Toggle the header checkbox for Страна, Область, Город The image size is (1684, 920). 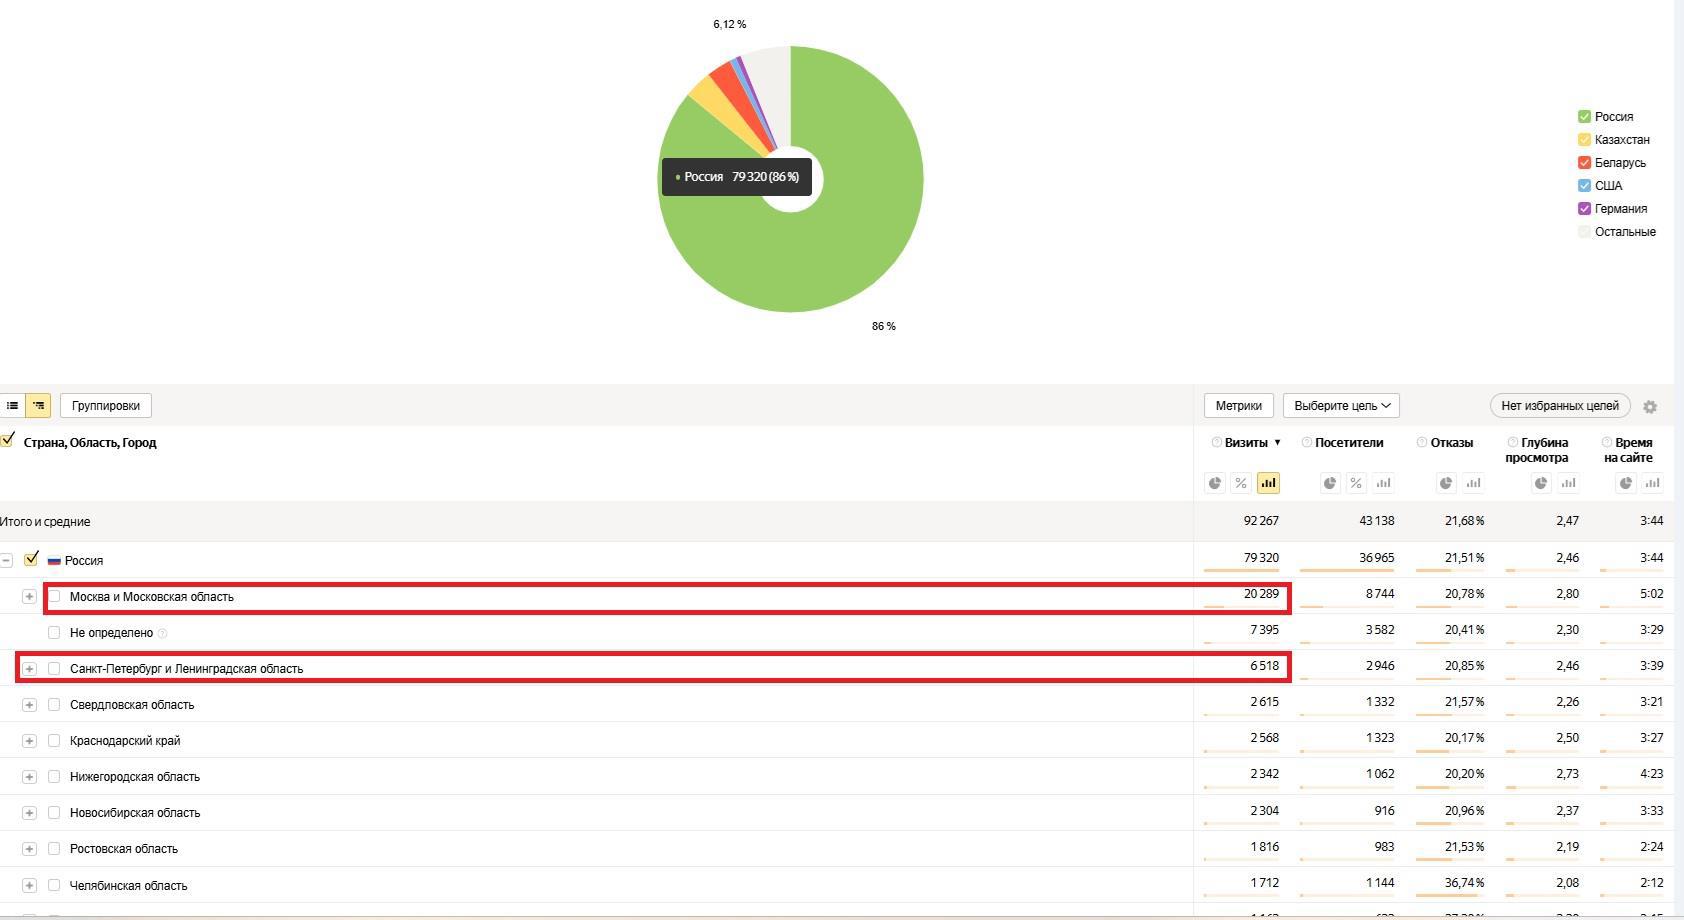(x=8, y=440)
